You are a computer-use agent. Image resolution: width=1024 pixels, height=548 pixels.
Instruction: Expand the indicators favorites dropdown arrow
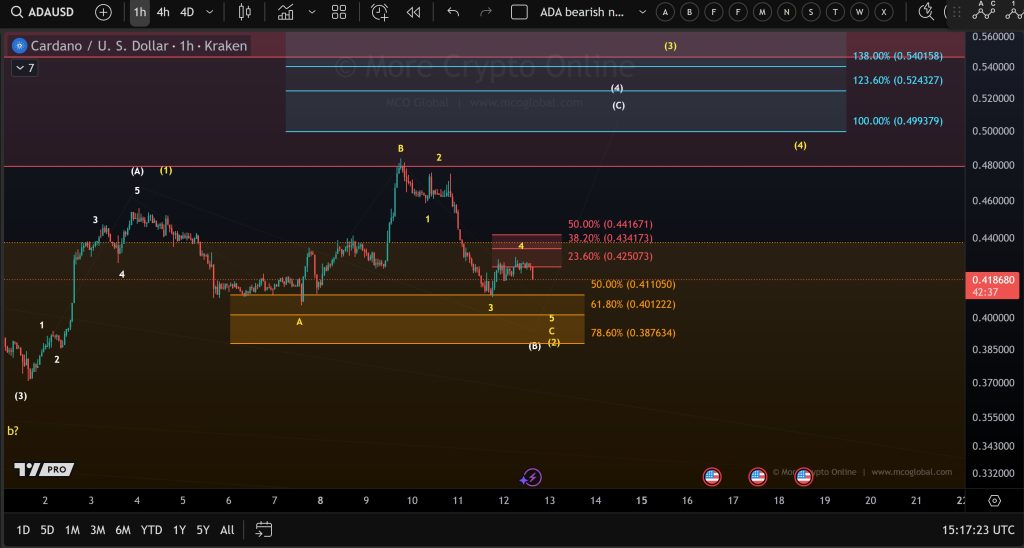(x=312, y=12)
